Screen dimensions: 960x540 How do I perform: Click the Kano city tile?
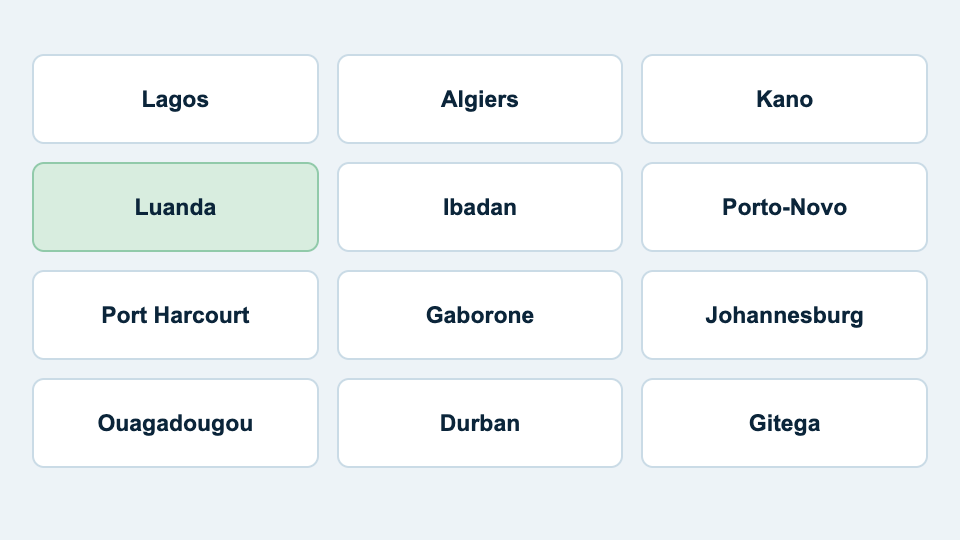click(784, 99)
